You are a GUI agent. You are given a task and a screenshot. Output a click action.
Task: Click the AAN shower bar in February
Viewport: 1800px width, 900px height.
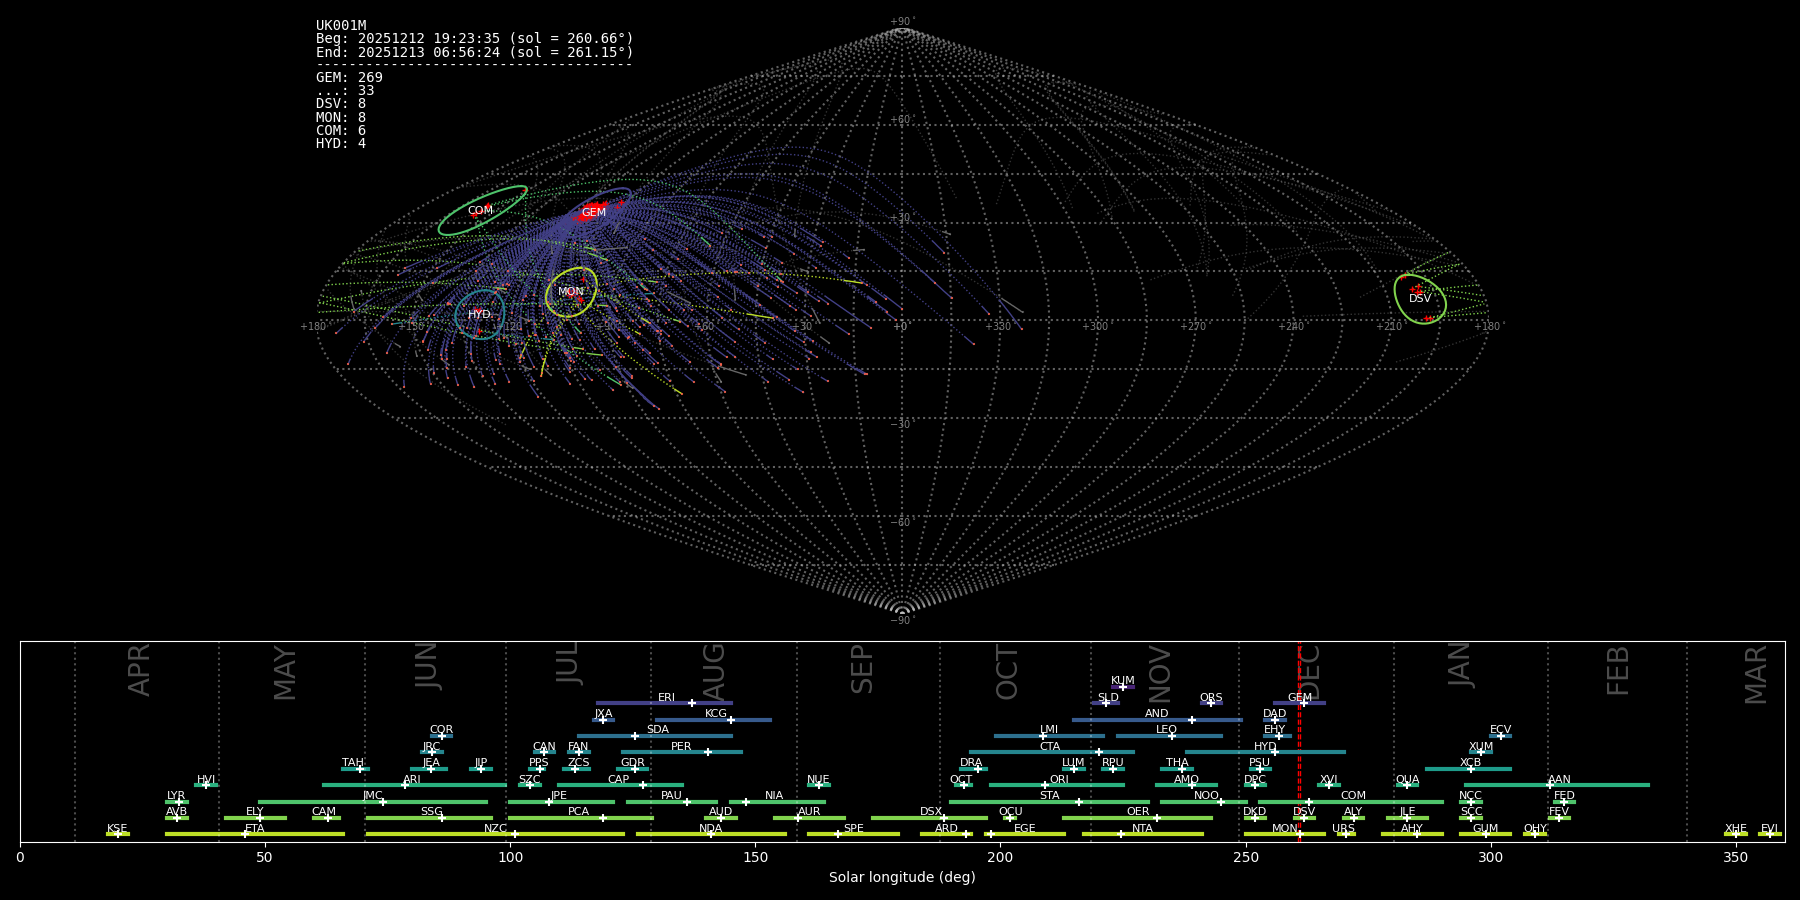tap(1557, 785)
